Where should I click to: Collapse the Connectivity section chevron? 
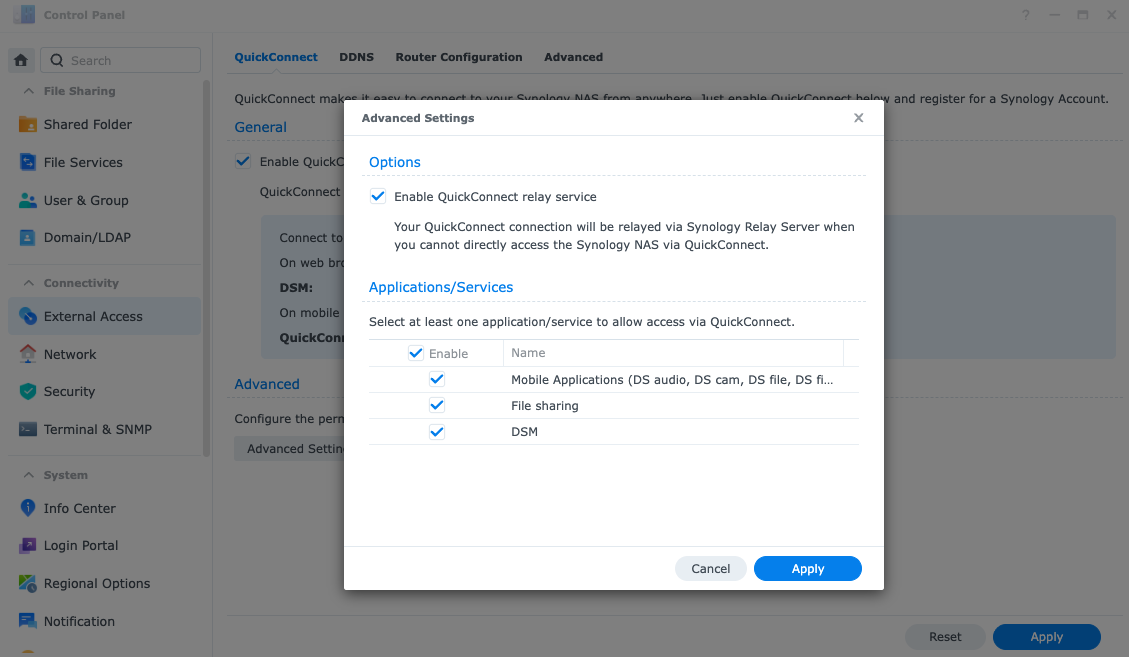pyautogui.click(x=28, y=283)
